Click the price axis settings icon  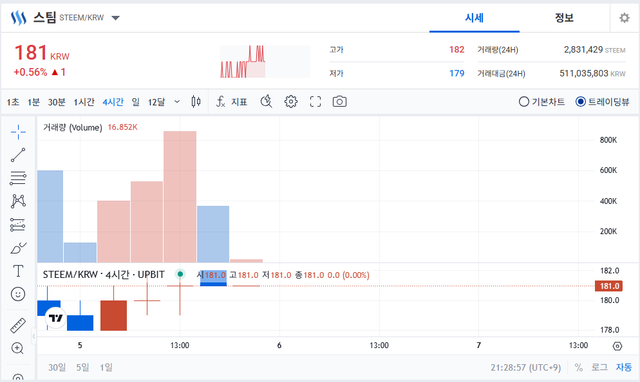coord(618,346)
